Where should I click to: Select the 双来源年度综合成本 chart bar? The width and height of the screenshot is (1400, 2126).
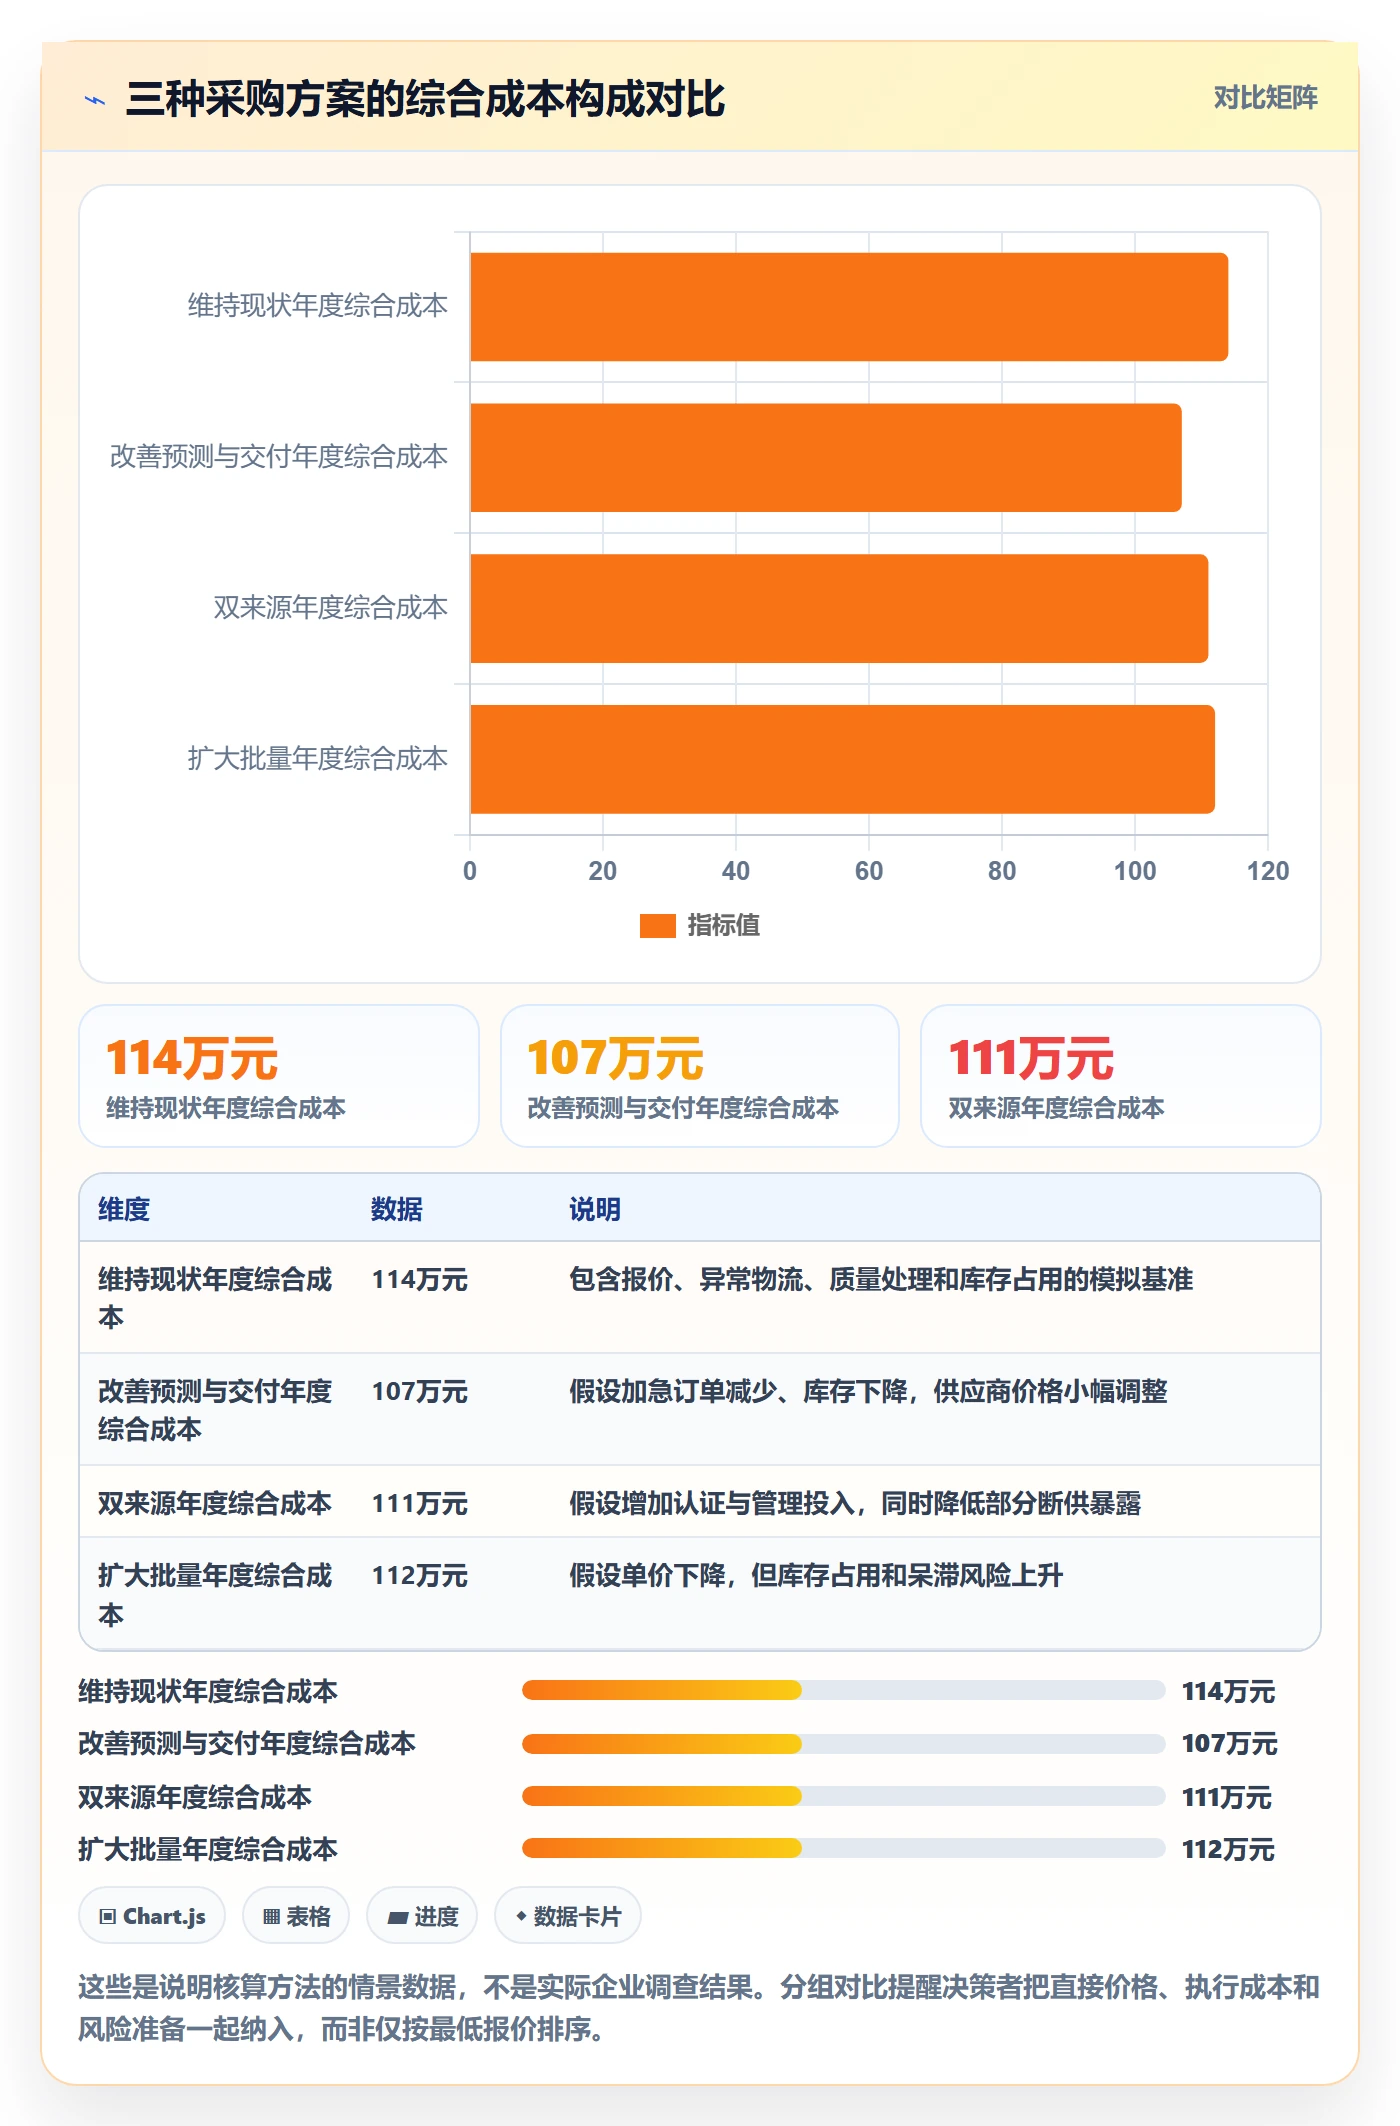point(839,608)
